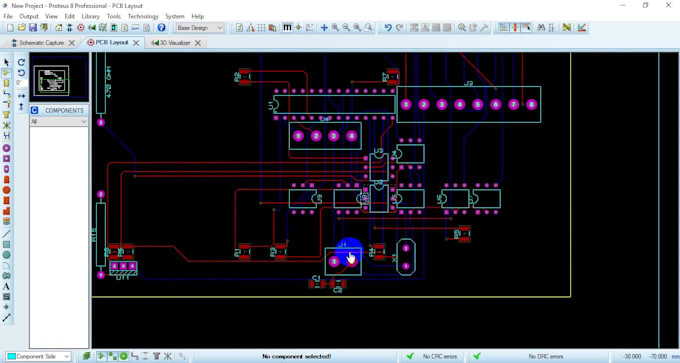Rotate clockwise using the rotation arrow icon
680x363 pixels.
tap(21, 62)
